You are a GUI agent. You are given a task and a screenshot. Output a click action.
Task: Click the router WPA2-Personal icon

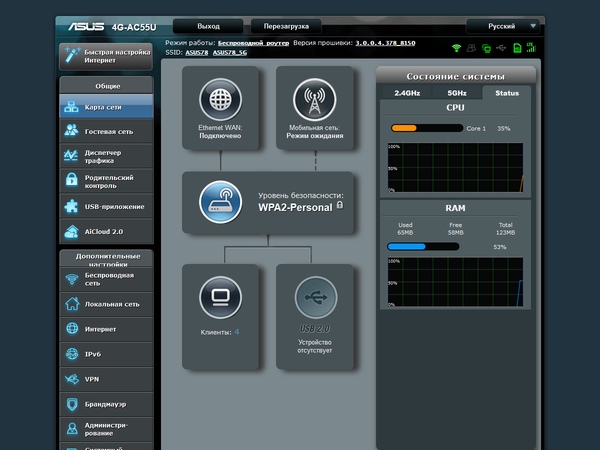coord(220,202)
